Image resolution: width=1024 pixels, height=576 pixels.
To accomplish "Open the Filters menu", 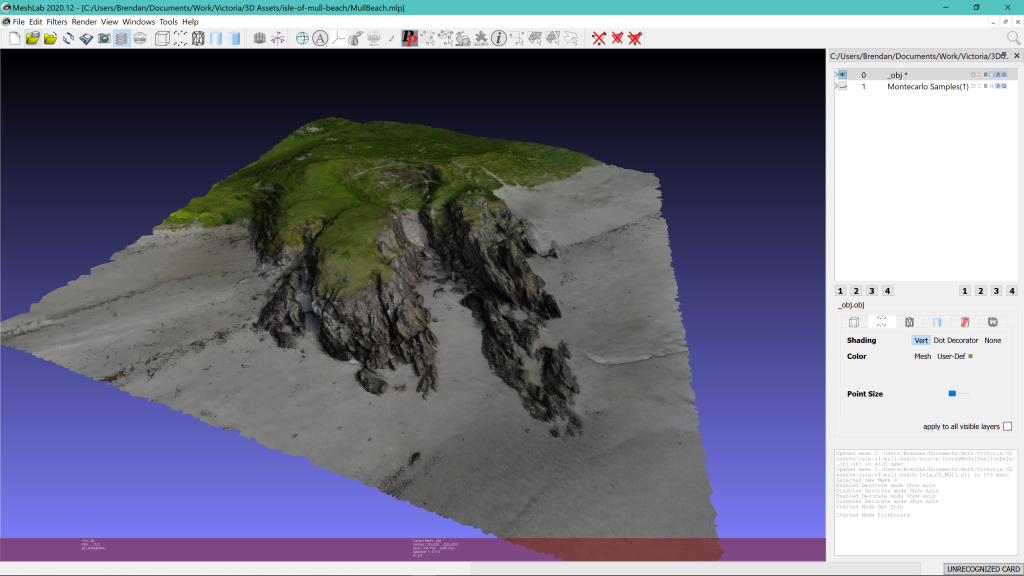I will click(x=57, y=21).
